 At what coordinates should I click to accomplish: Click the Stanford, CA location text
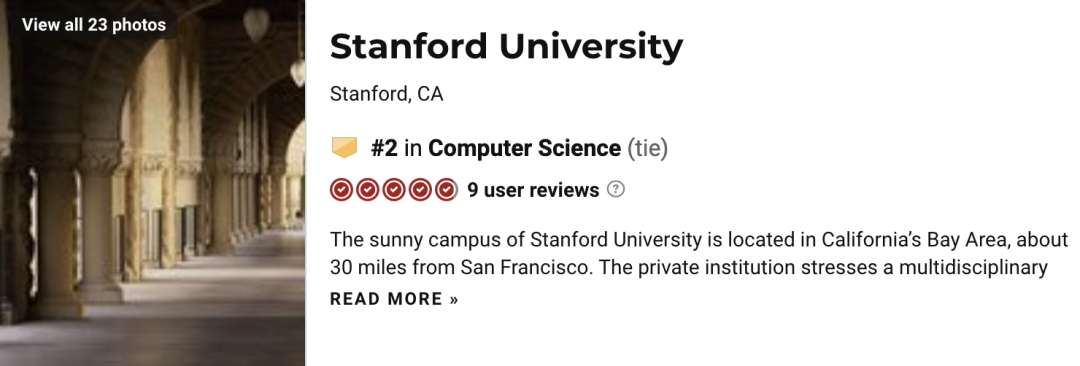point(386,94)
